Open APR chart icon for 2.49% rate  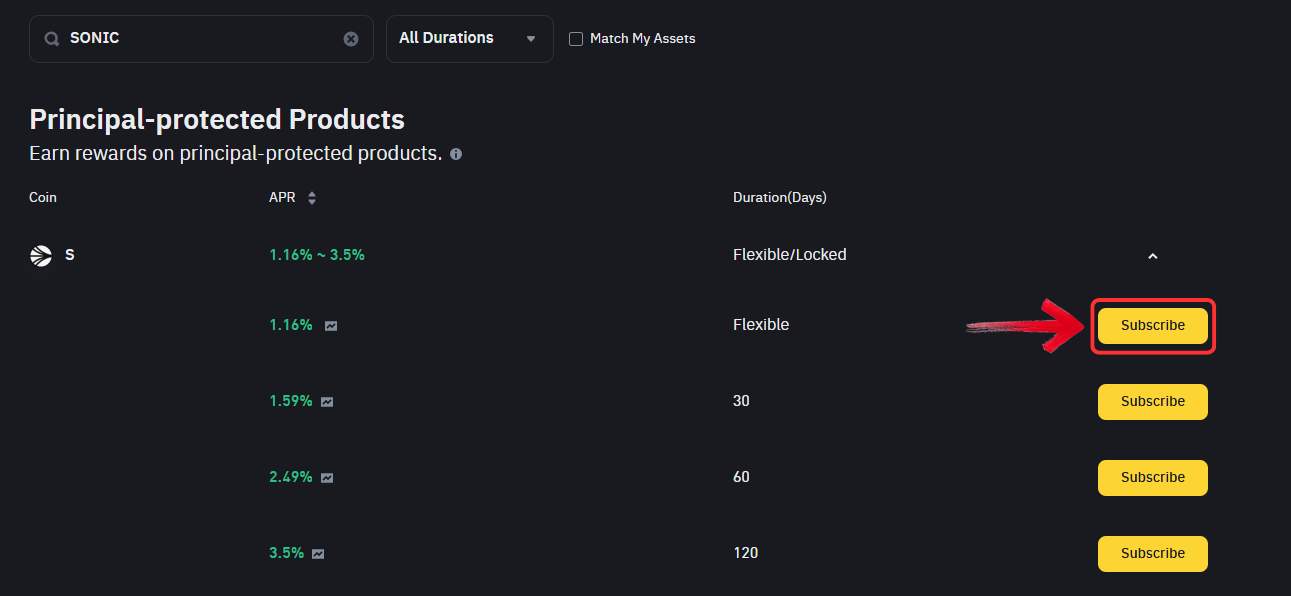pyautogui.click(x=327, y=478)
